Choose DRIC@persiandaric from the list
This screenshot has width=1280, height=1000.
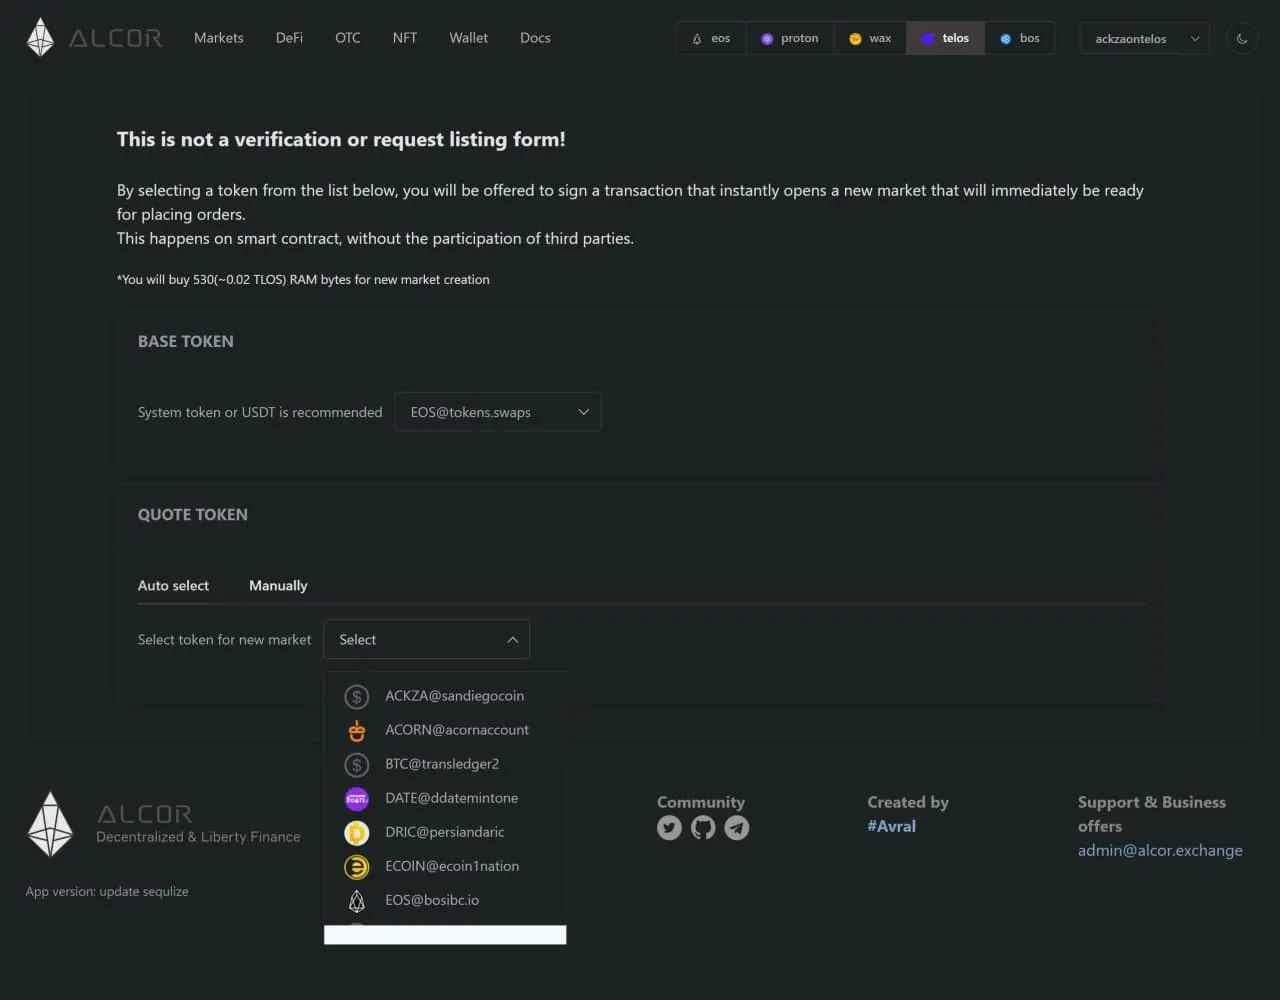click(445, 832)
